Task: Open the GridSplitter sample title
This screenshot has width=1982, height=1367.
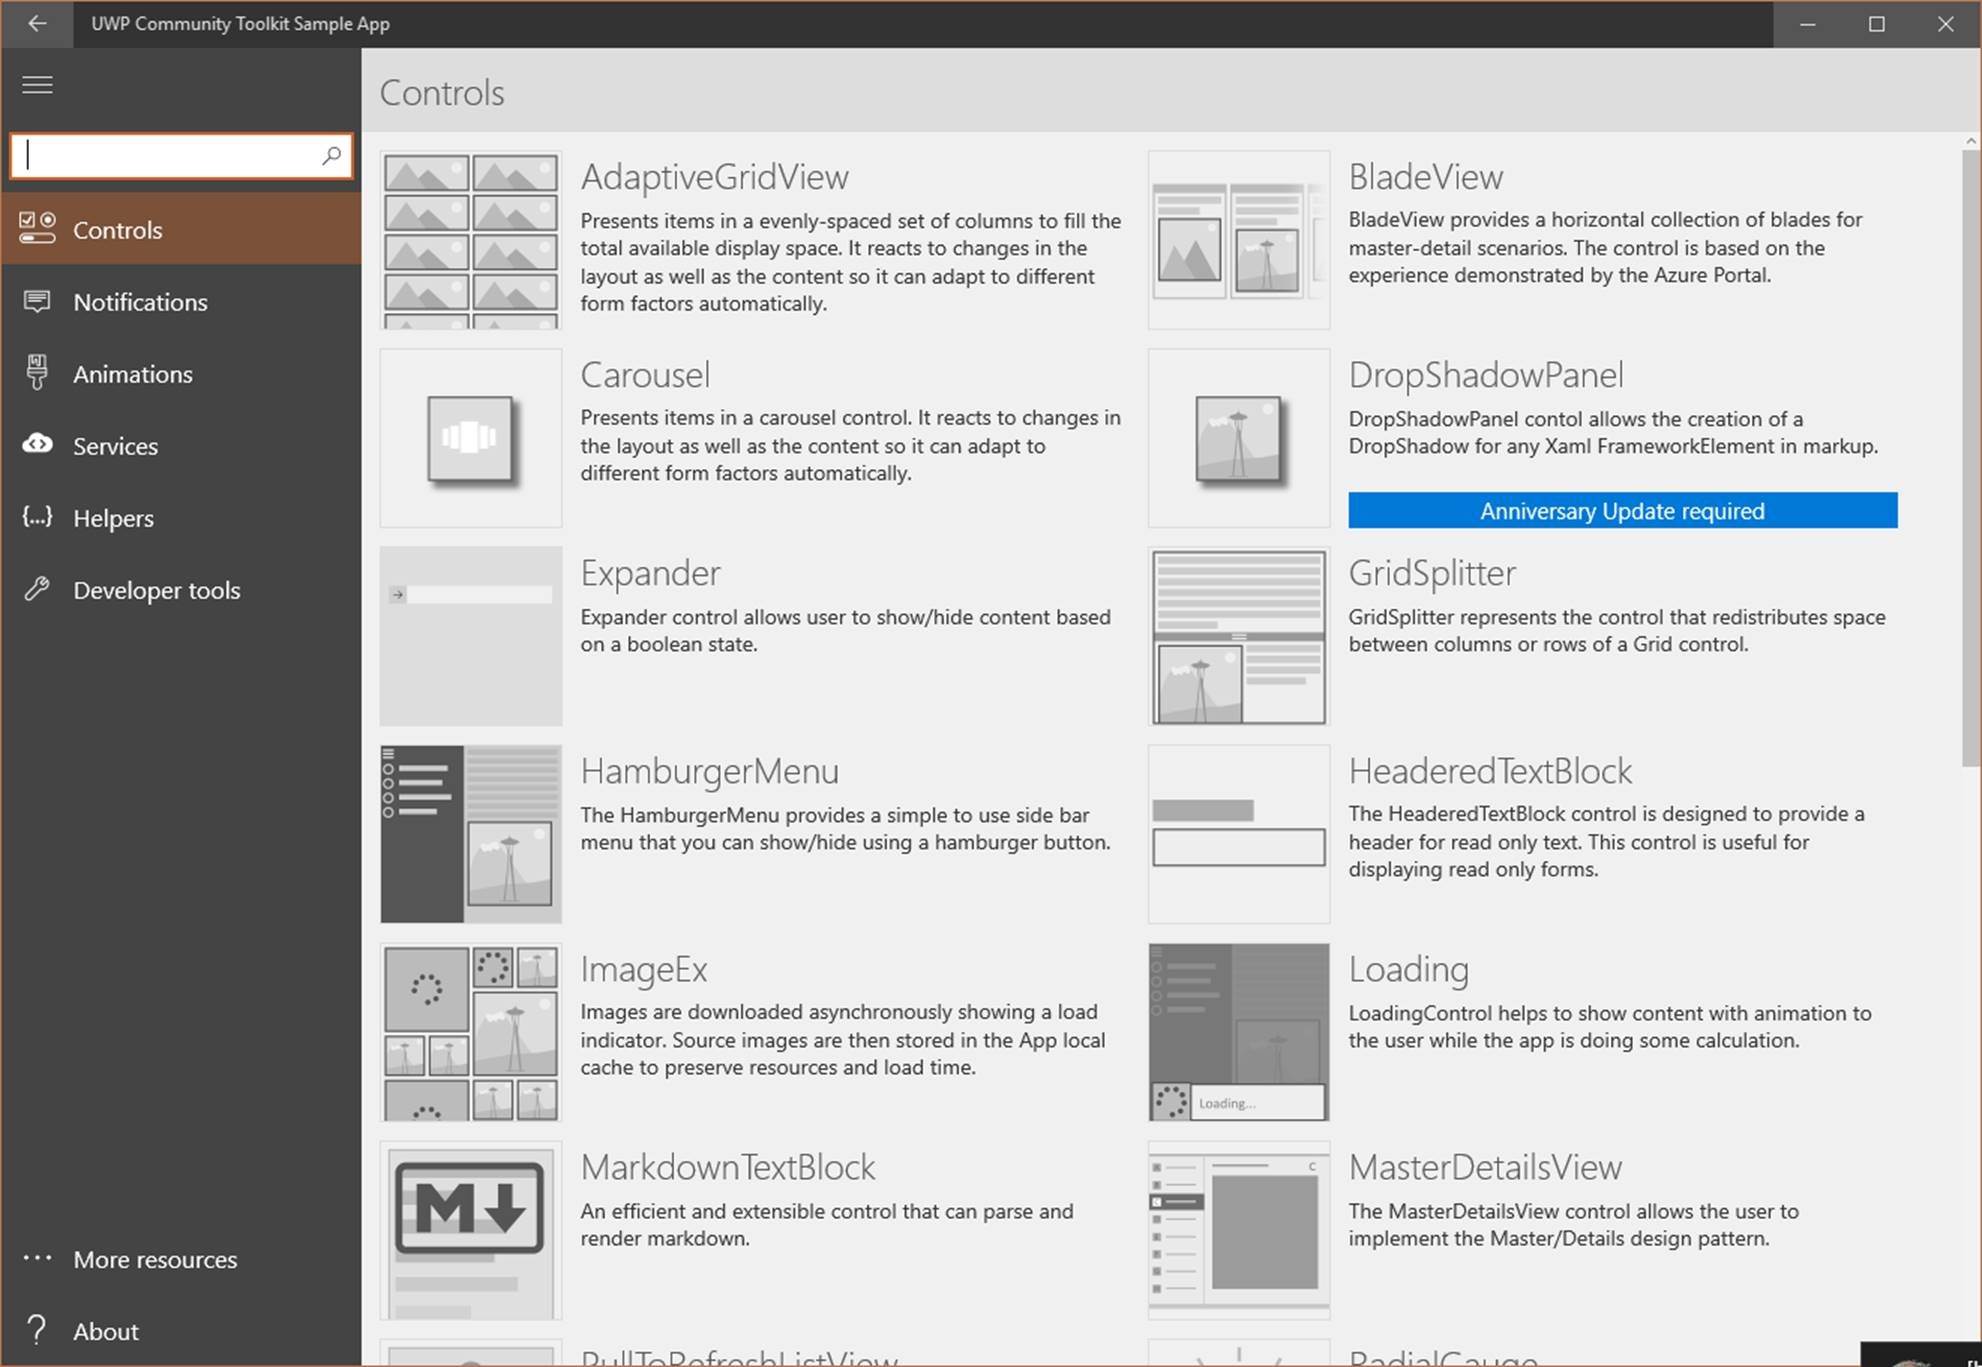Action: 1431,573
